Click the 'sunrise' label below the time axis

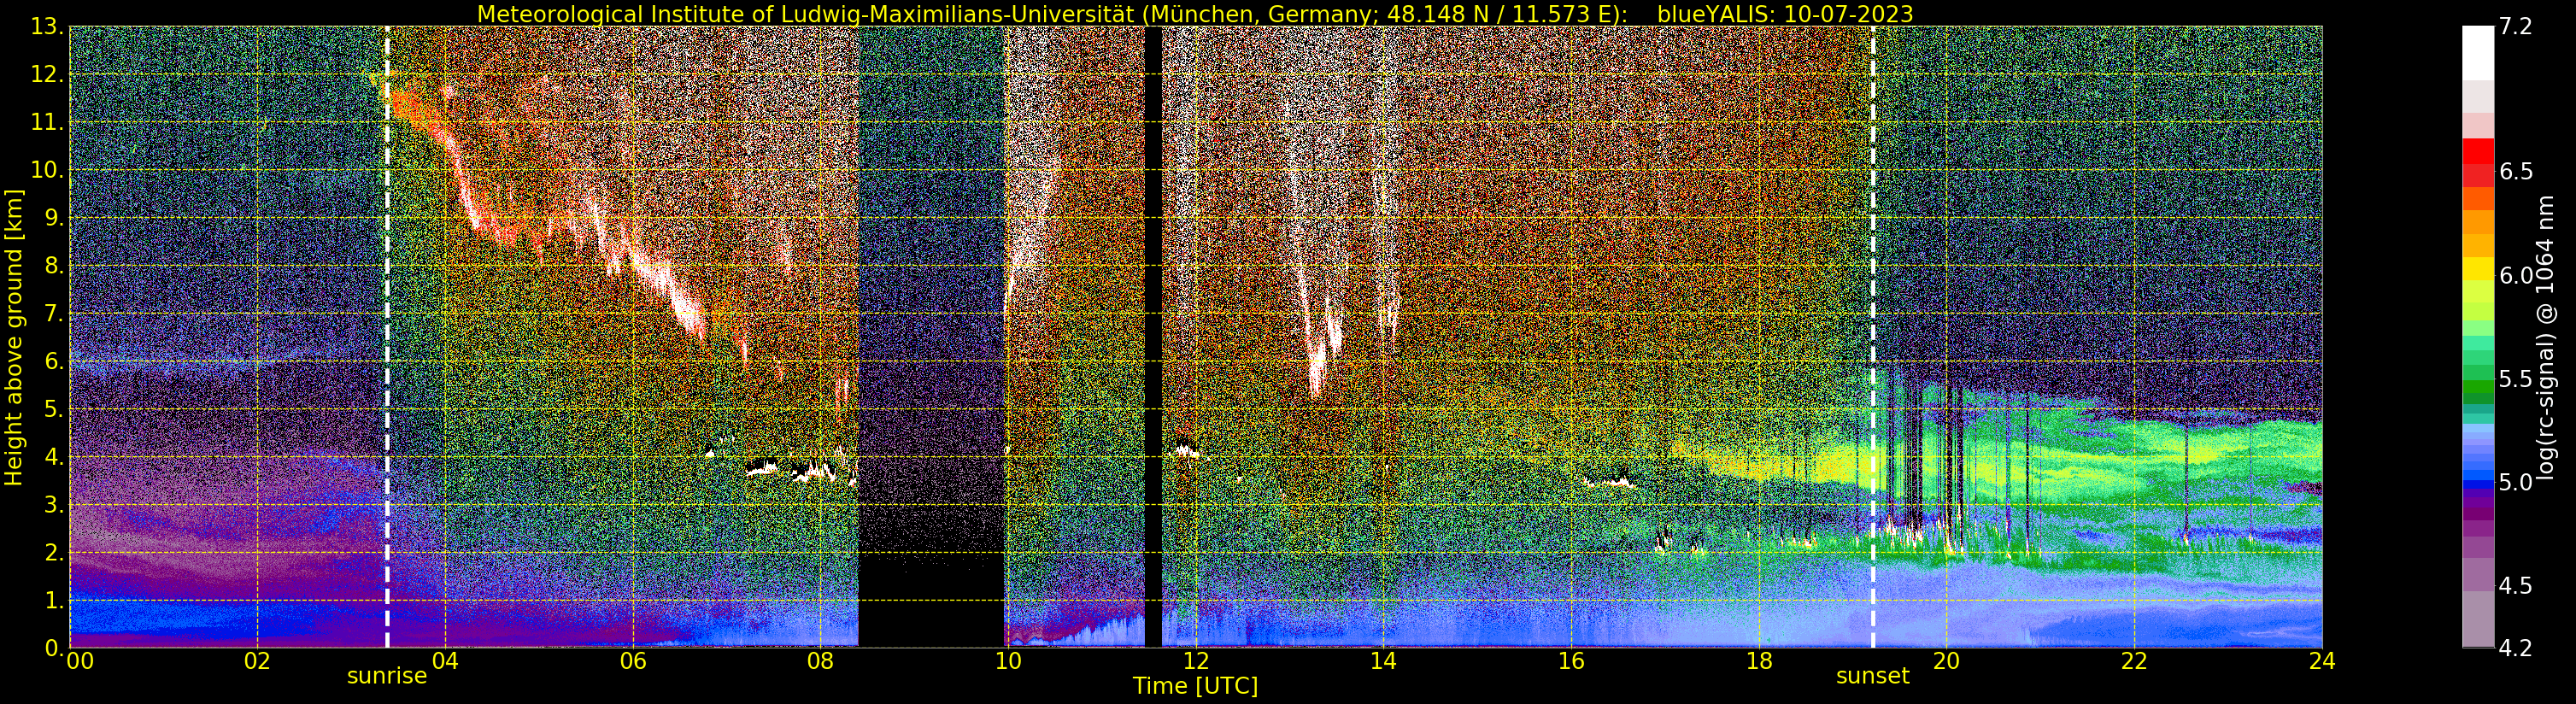click(x=387, y=676)
